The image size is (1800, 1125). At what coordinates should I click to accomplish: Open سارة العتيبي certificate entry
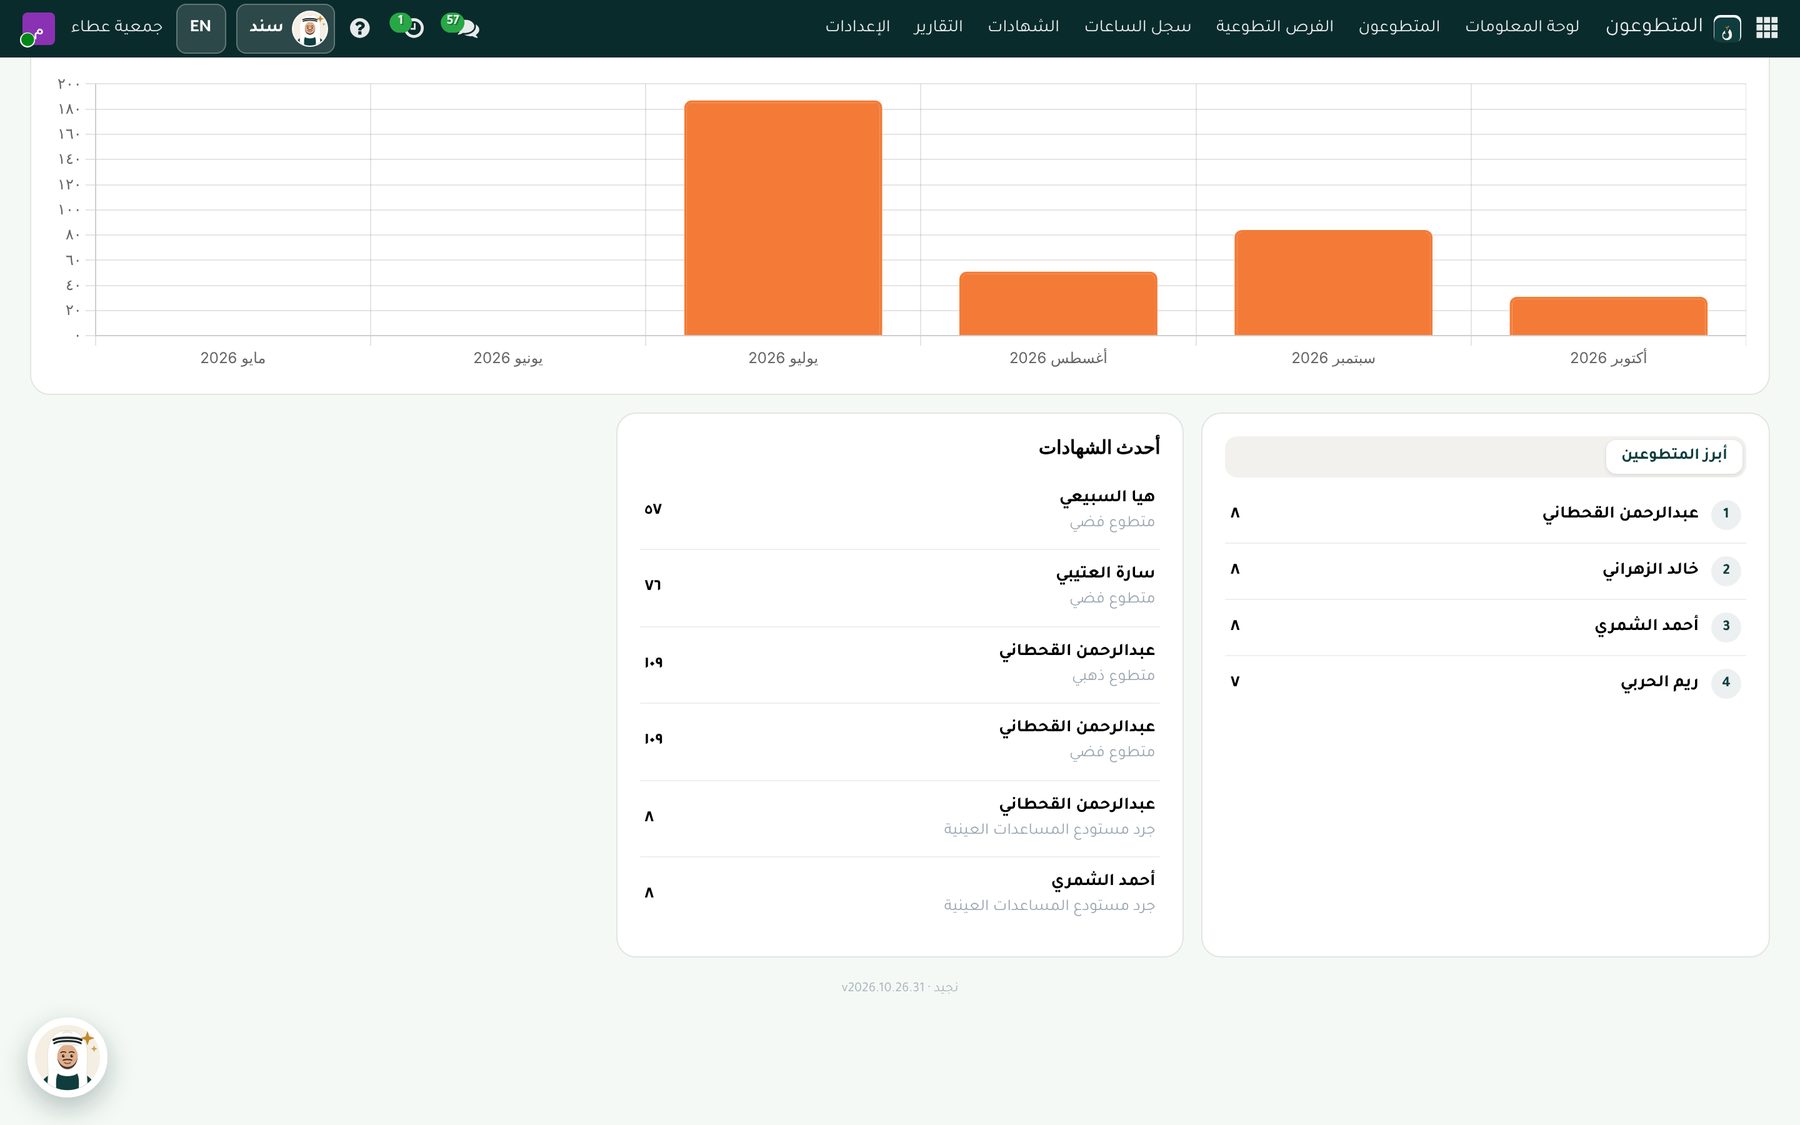click(899, 586)
